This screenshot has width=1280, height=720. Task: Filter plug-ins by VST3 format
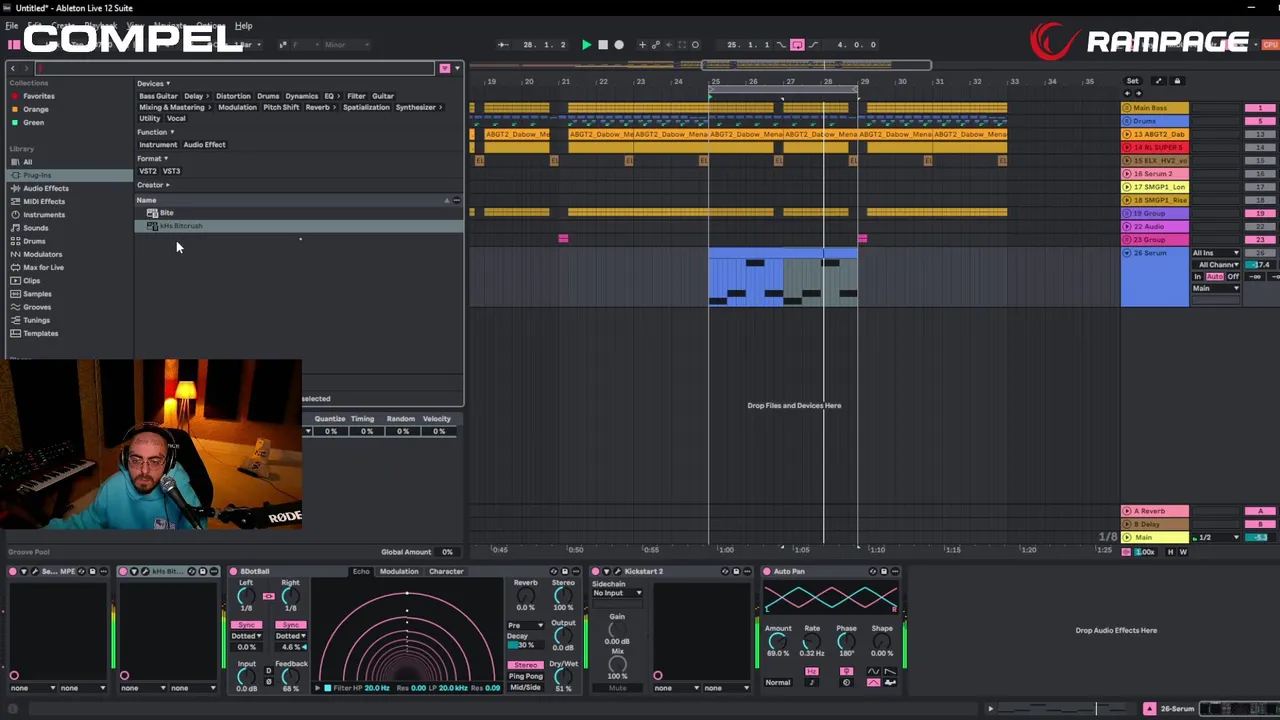pos(172,171)
